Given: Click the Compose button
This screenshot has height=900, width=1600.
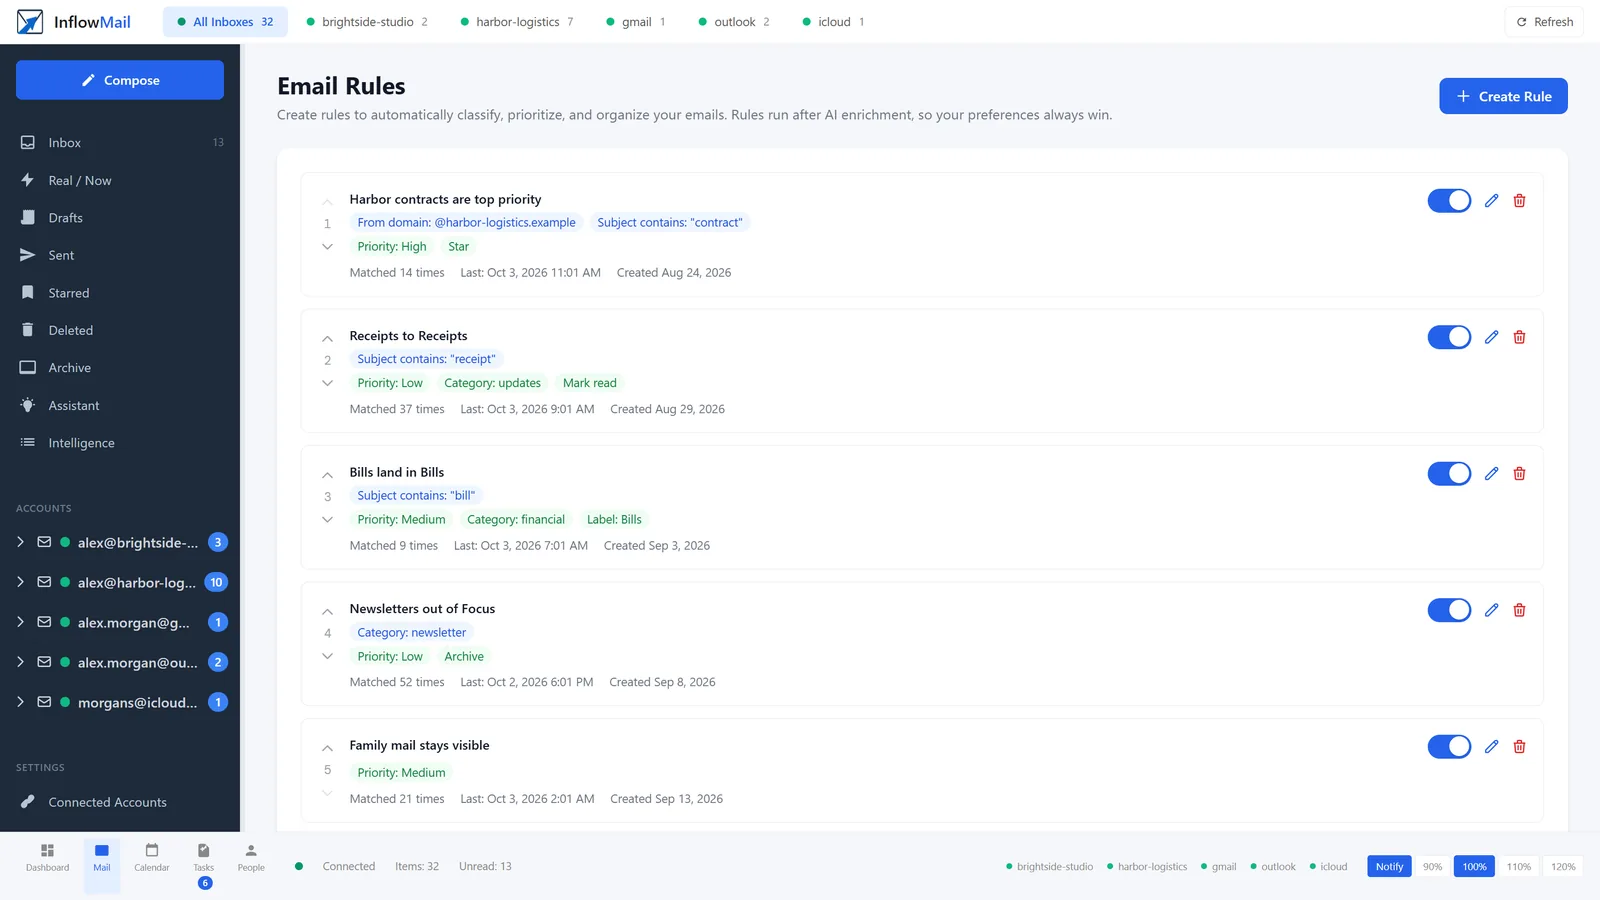Looking at the screenshot, I should click(120, 80).
